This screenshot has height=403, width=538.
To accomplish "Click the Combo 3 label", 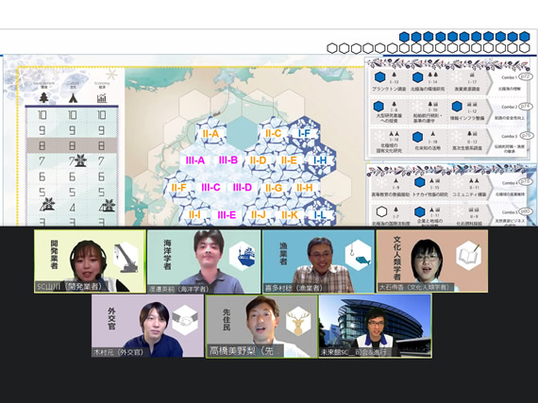I will tap(509, 137).
